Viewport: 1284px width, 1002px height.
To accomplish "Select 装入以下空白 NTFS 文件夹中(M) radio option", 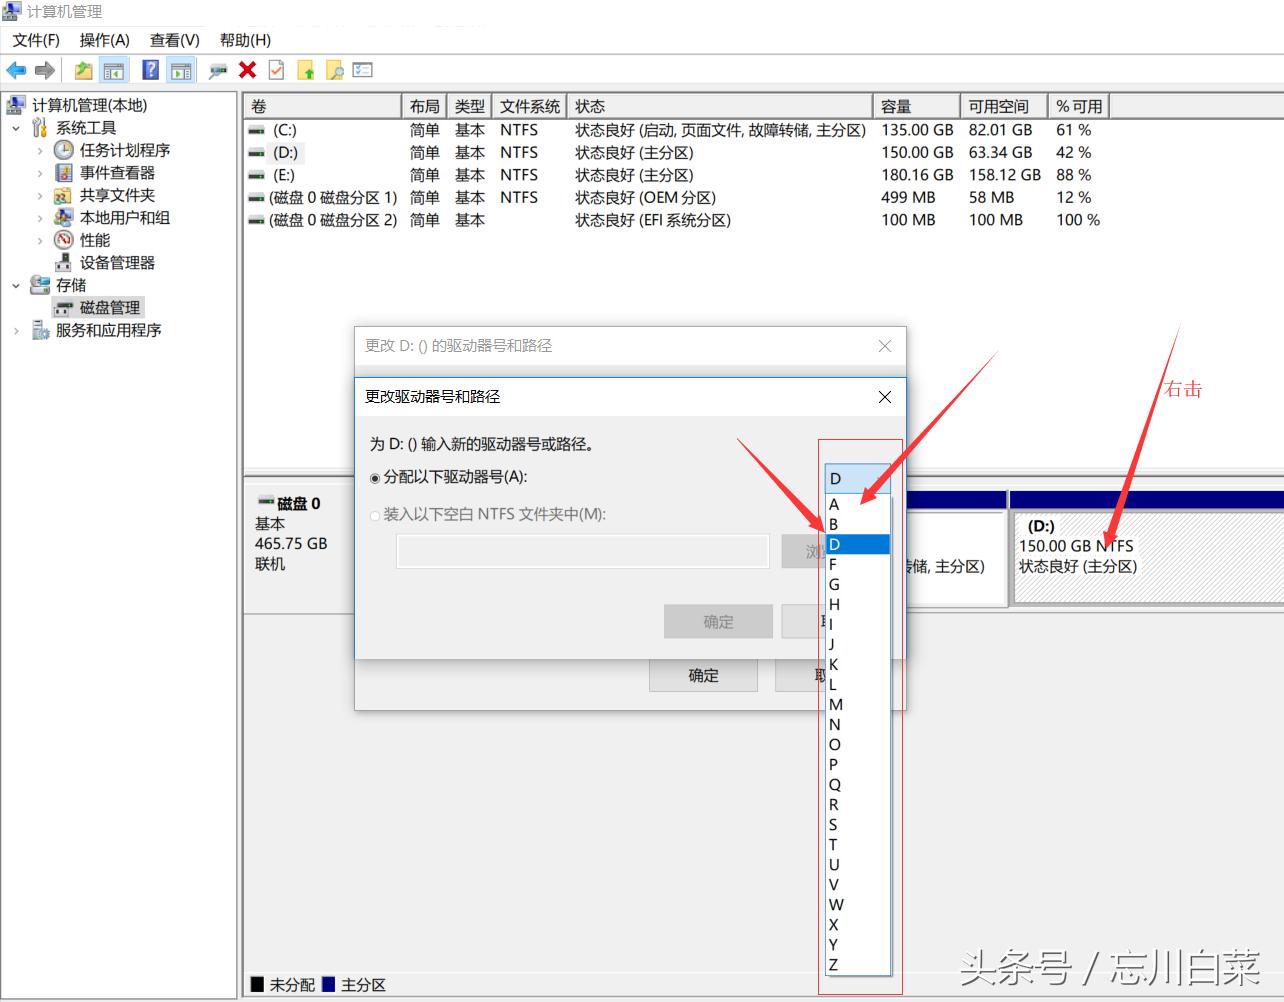I will [375, 515].
